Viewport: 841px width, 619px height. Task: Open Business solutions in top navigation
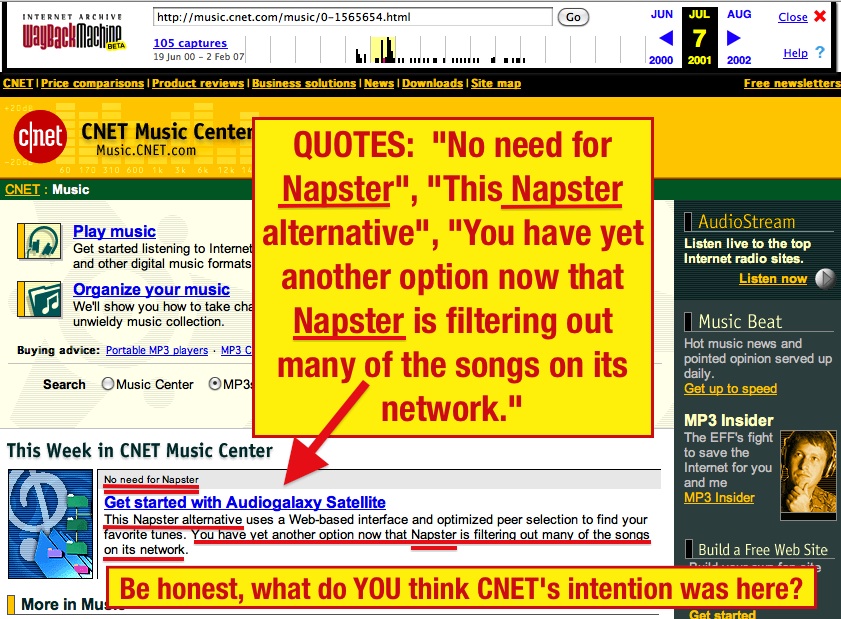pyautogui.click(x=304, y=83)
